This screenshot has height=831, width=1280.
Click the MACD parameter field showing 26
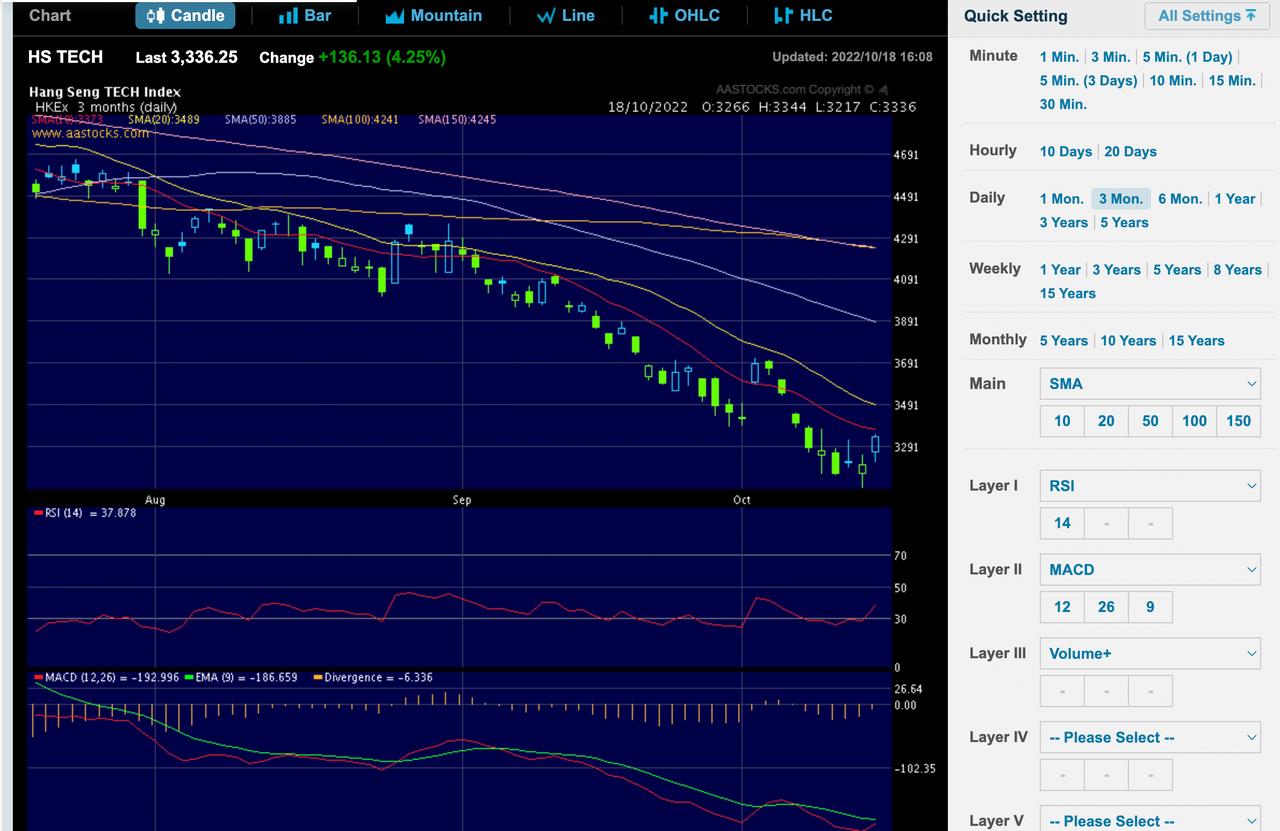[x=1106, y=607]
